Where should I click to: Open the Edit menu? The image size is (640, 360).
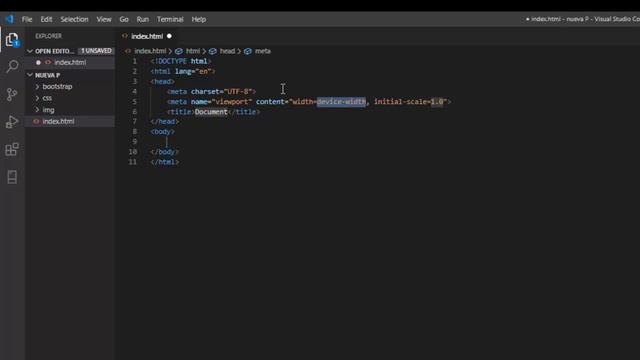46,19
